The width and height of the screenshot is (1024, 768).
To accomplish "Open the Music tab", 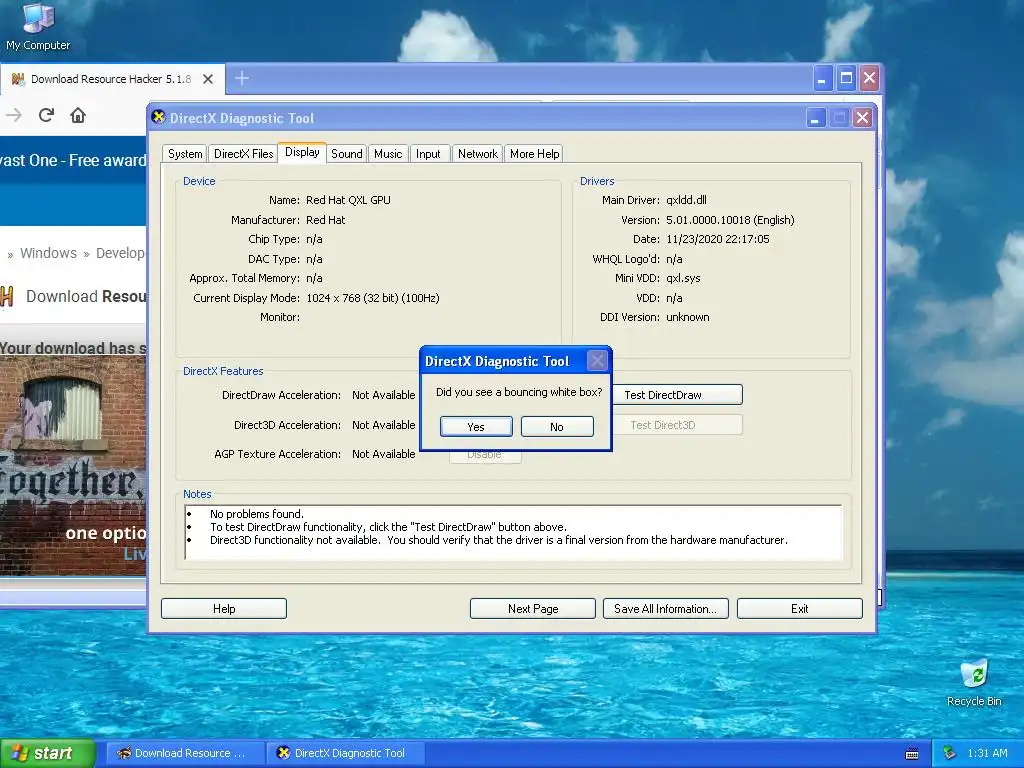I will tap(388, 153).
